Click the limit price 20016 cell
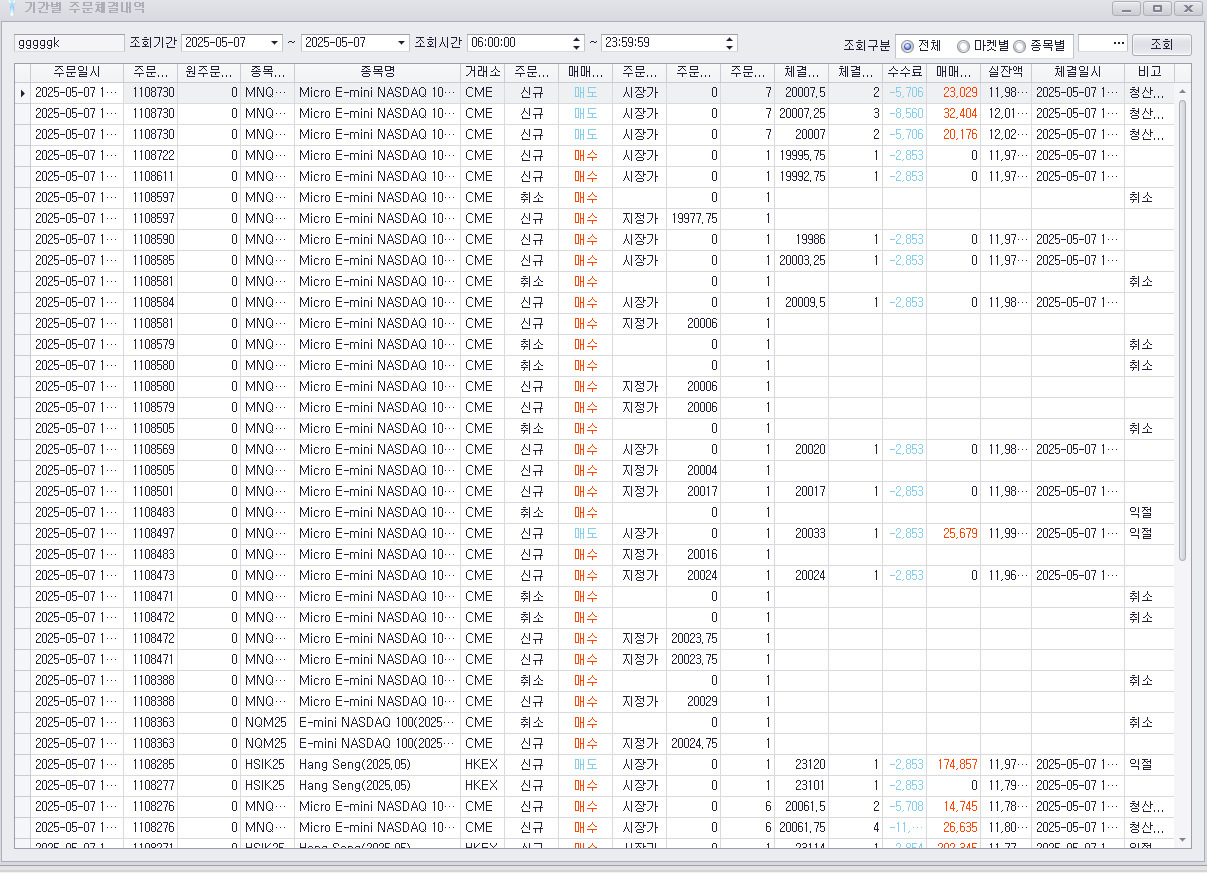The width and height of the screenshot is (1207, 873). (x=693, y=555)
